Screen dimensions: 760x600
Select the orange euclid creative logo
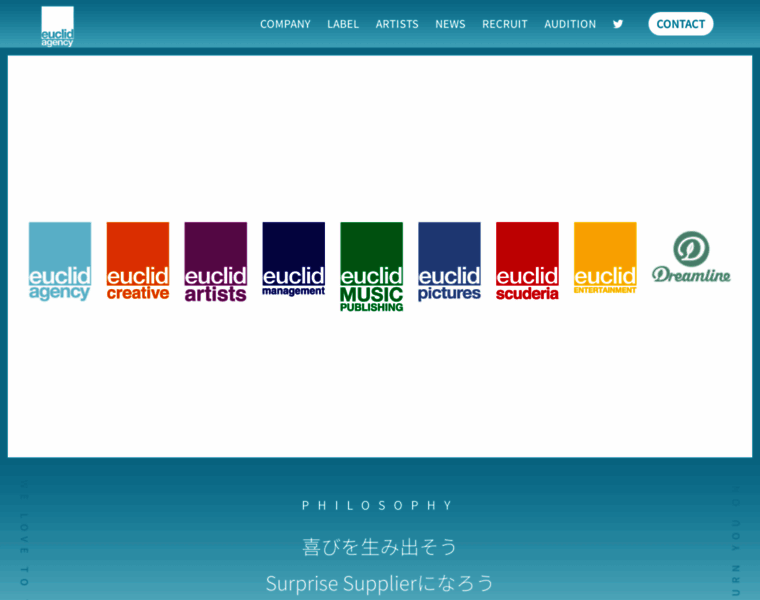click(138, 261)
